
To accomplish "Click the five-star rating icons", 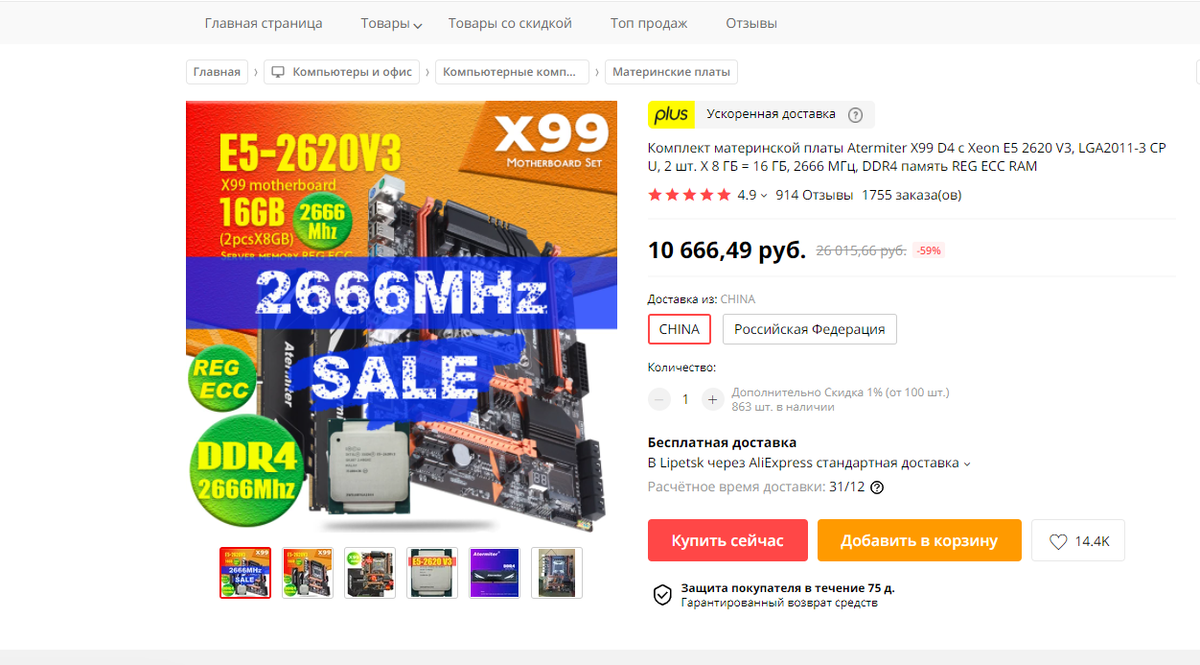I will [x=689, y=195].
